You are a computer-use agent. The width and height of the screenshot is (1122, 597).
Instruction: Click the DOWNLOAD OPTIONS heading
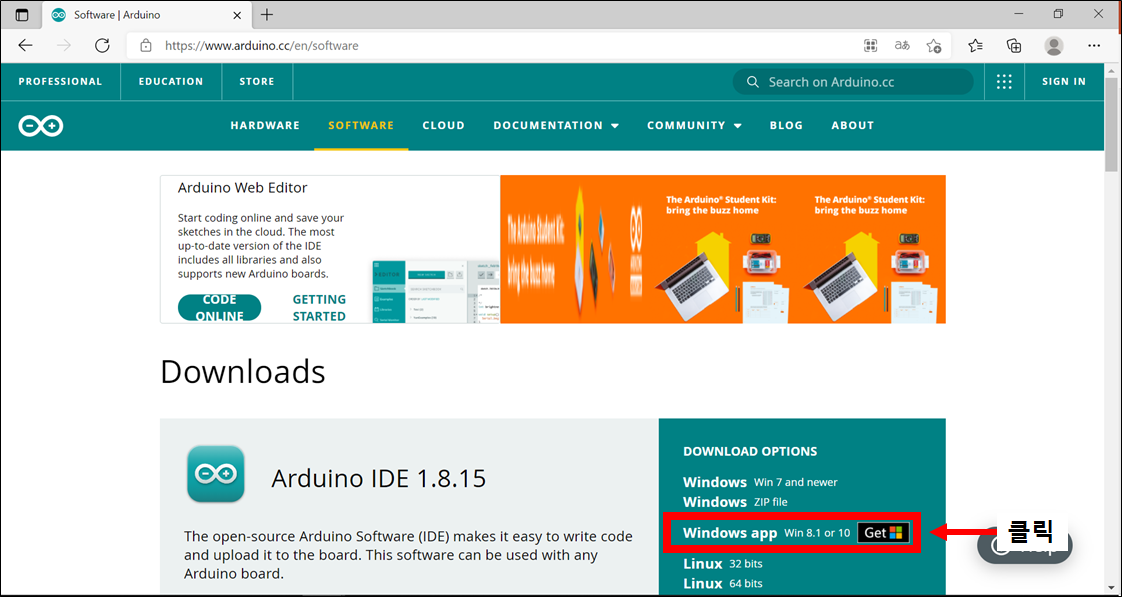(750, 452)
